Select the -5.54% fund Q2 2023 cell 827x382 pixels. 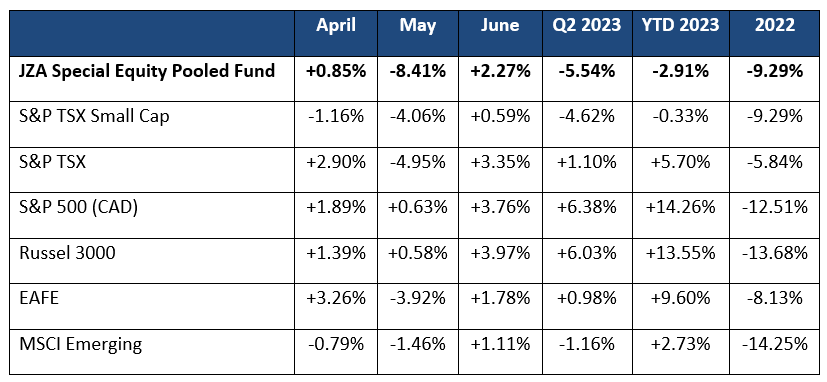click(x=587, y=71)
